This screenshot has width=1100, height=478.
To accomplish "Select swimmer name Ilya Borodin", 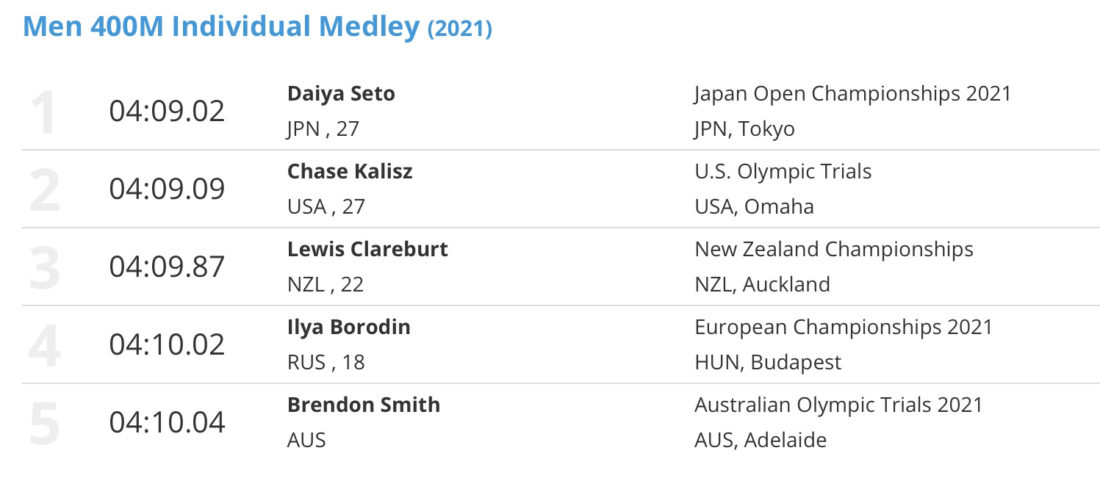I will point(349,328).
